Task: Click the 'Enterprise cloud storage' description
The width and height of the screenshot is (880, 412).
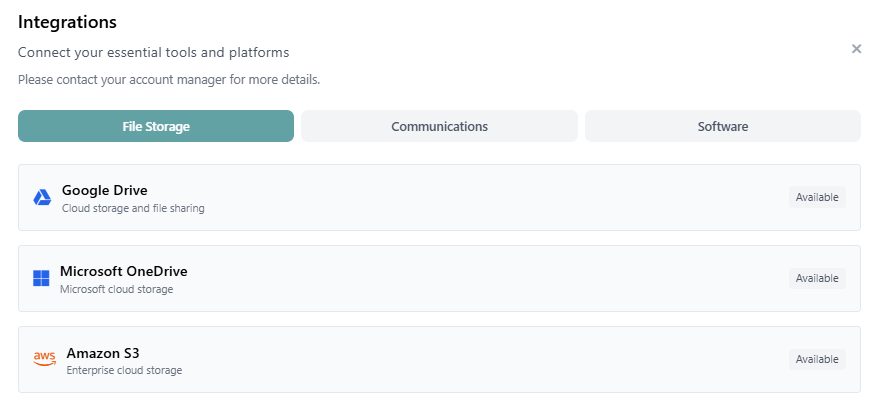Action: pos(124,371)
